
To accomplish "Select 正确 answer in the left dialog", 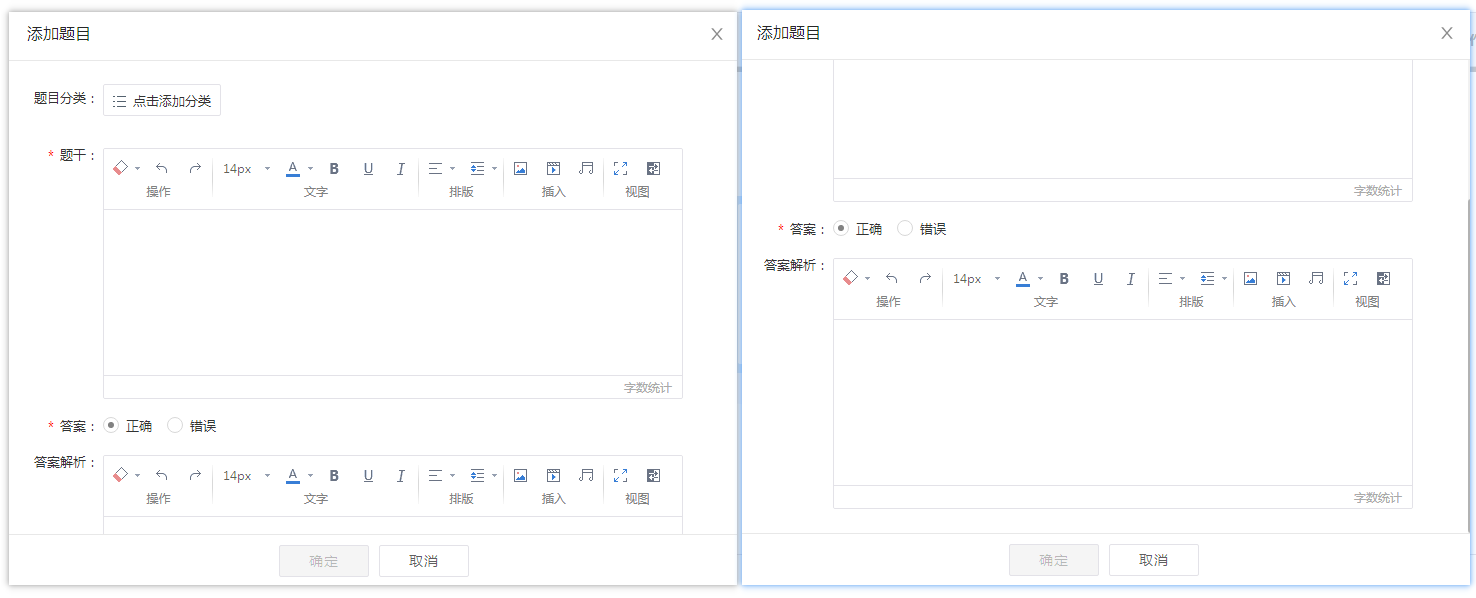I will coord(111,425).
